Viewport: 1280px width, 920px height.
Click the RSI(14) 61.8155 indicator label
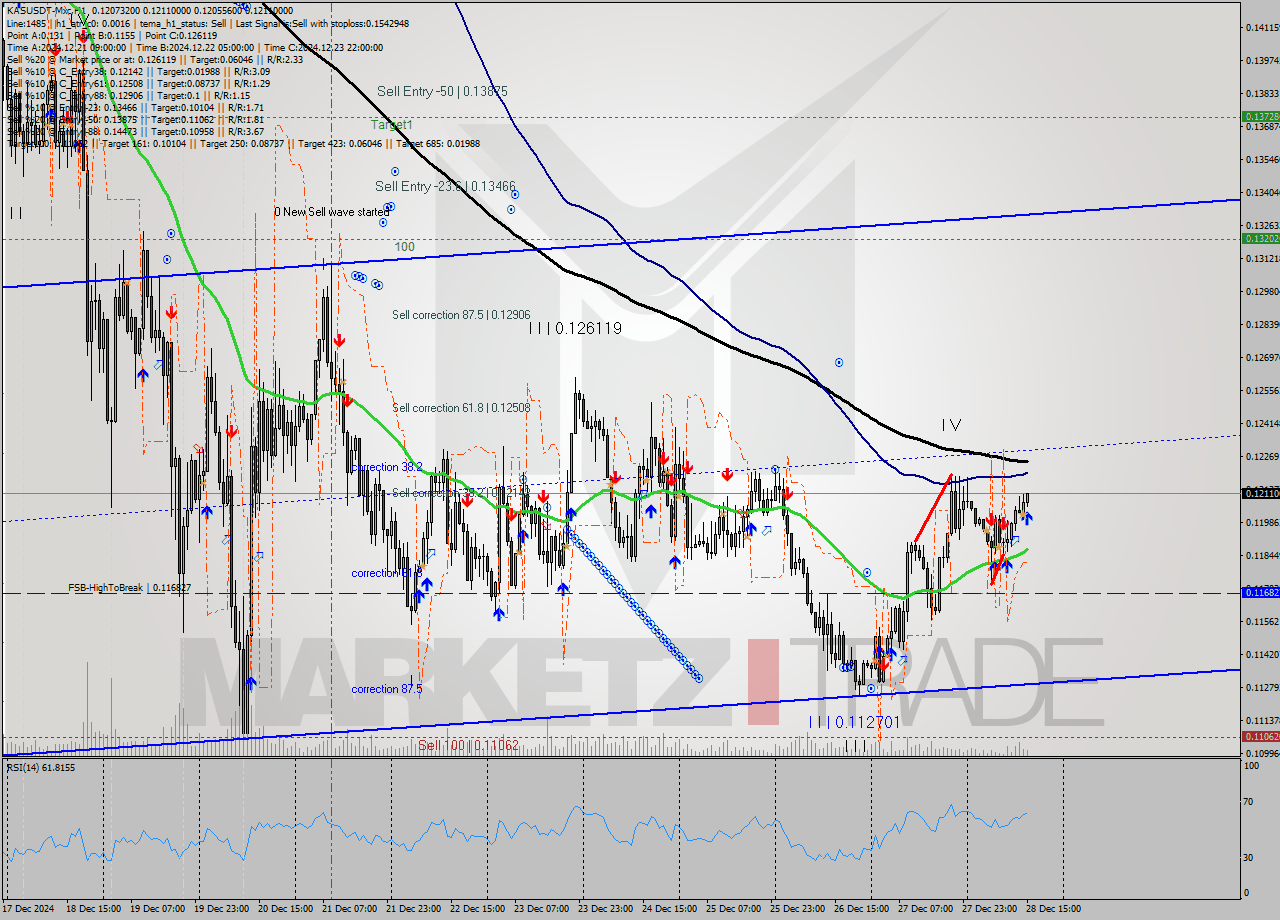41,767
